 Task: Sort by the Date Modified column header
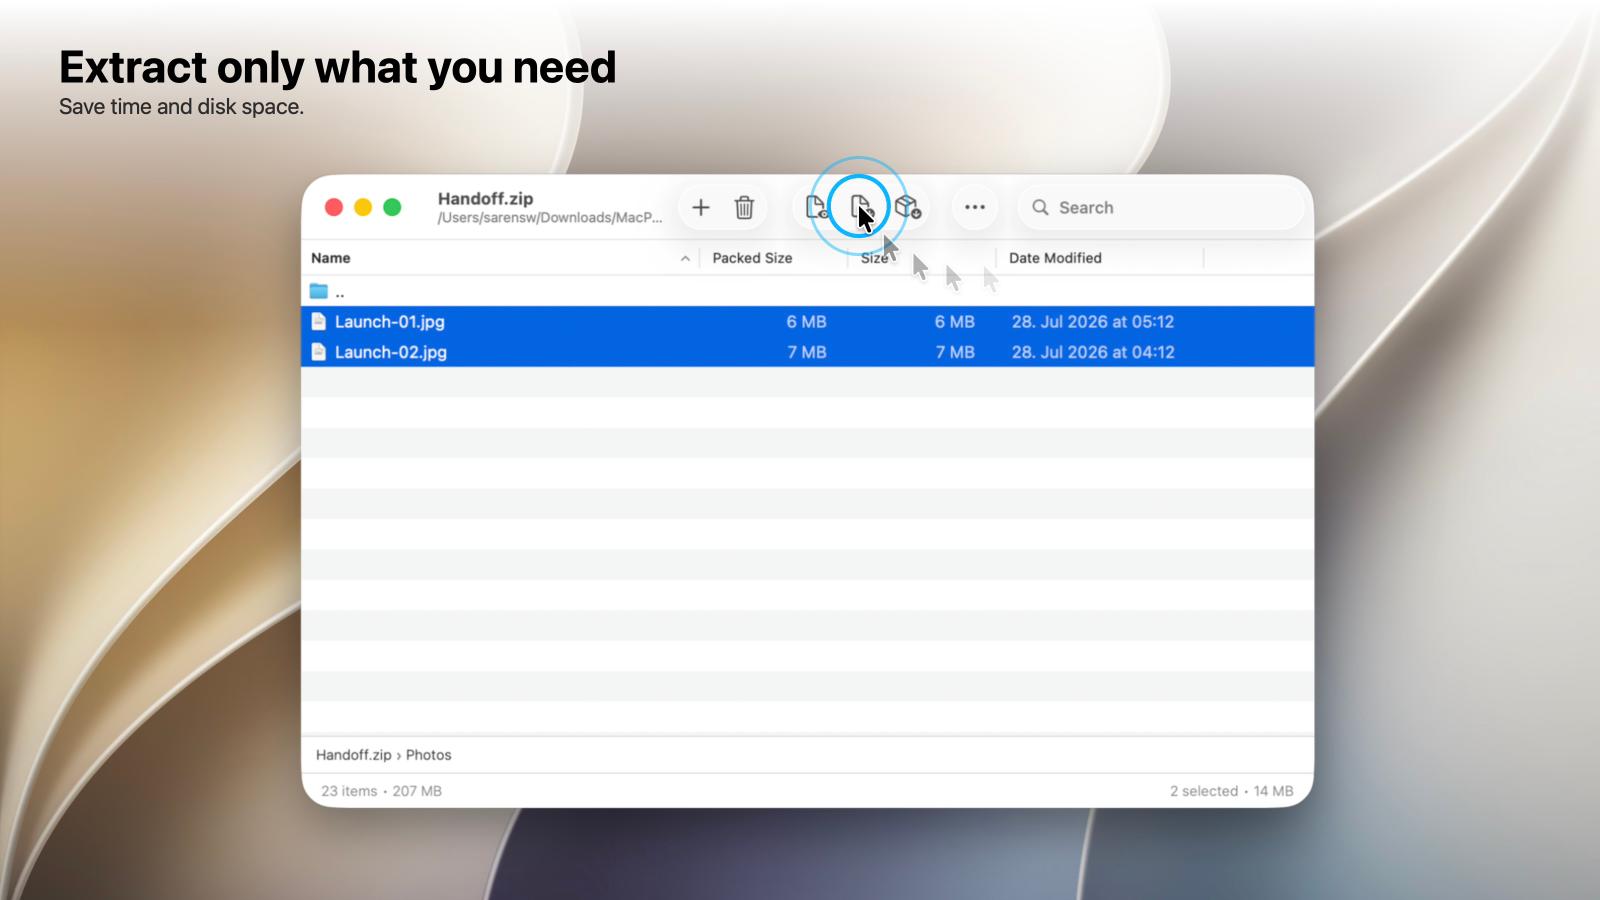(x=1055, y=258)
